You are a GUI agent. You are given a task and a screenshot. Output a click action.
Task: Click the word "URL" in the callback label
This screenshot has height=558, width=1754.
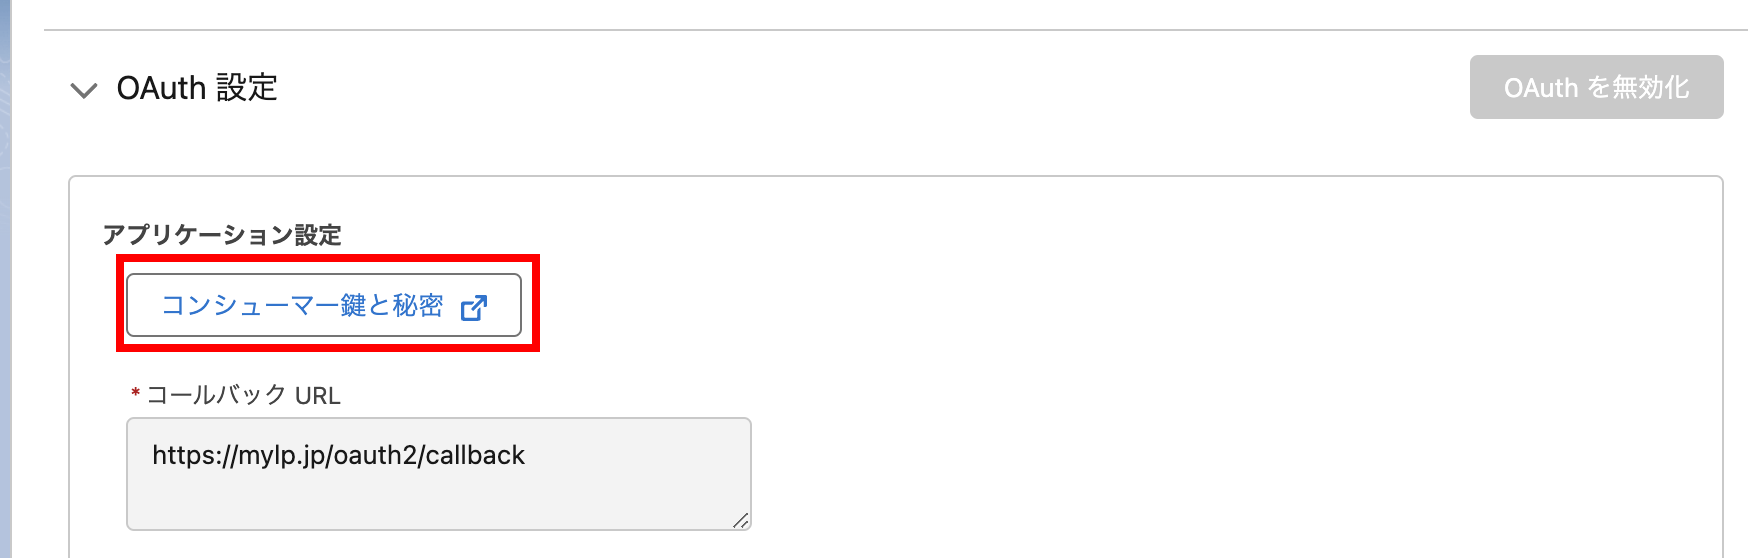point(318,396)
